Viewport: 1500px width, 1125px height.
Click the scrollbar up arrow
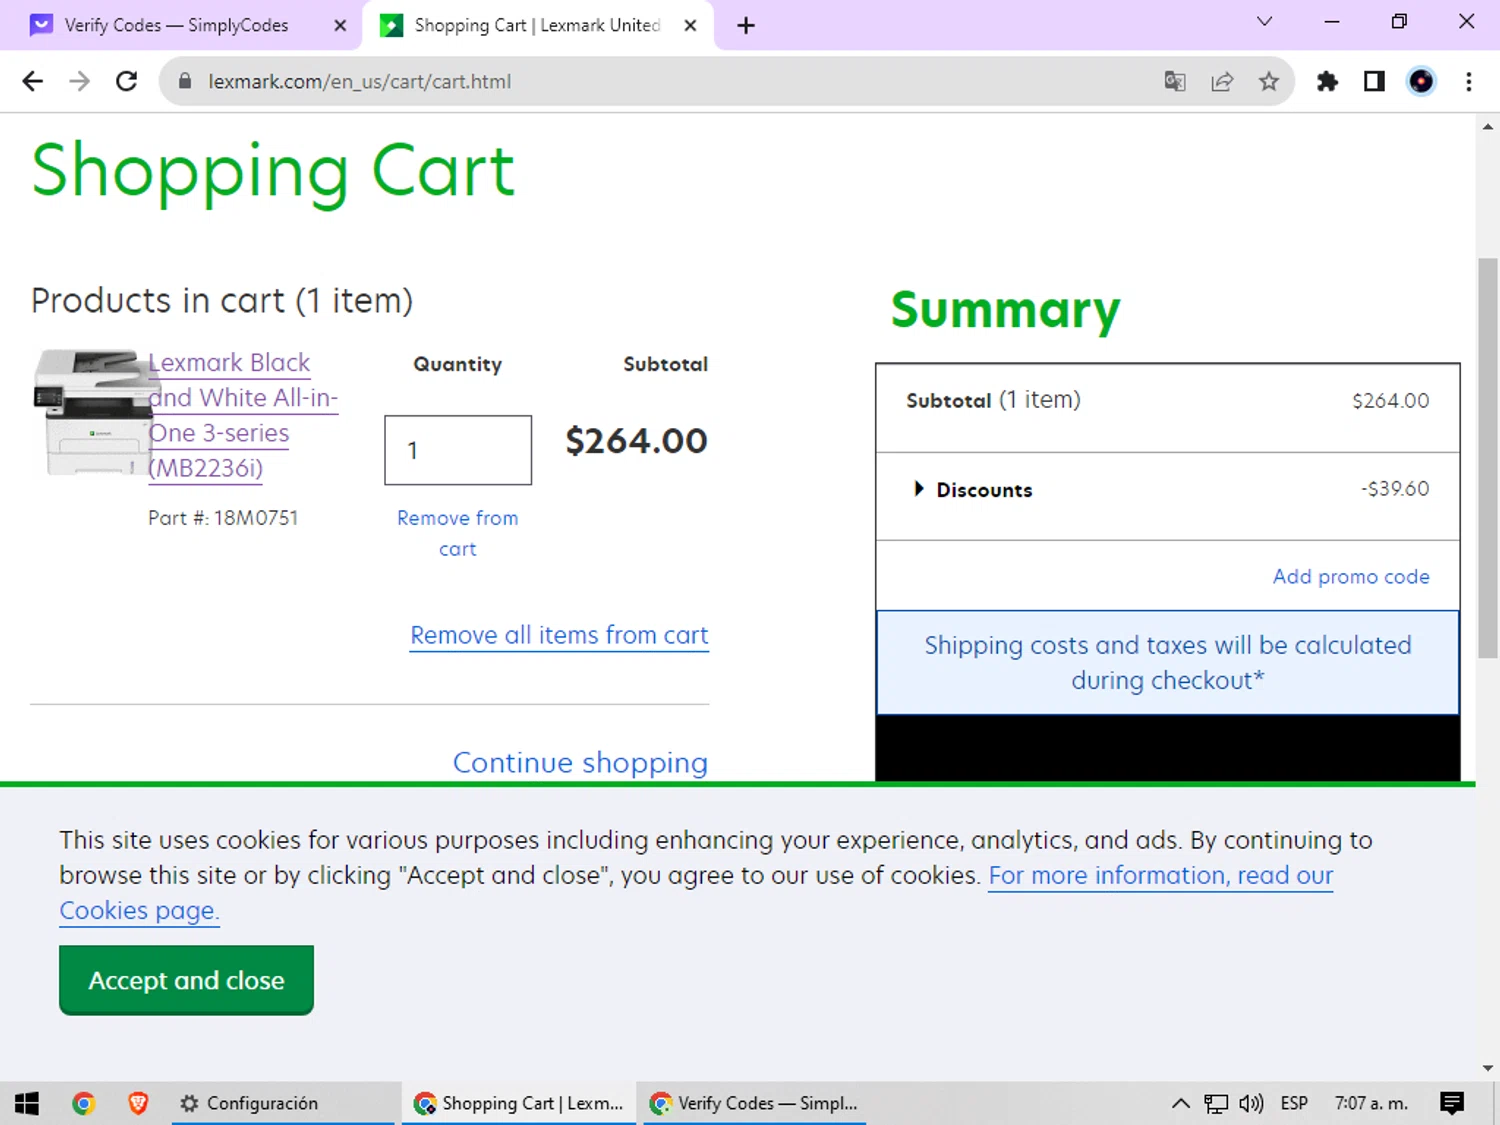click(1488, 126)
